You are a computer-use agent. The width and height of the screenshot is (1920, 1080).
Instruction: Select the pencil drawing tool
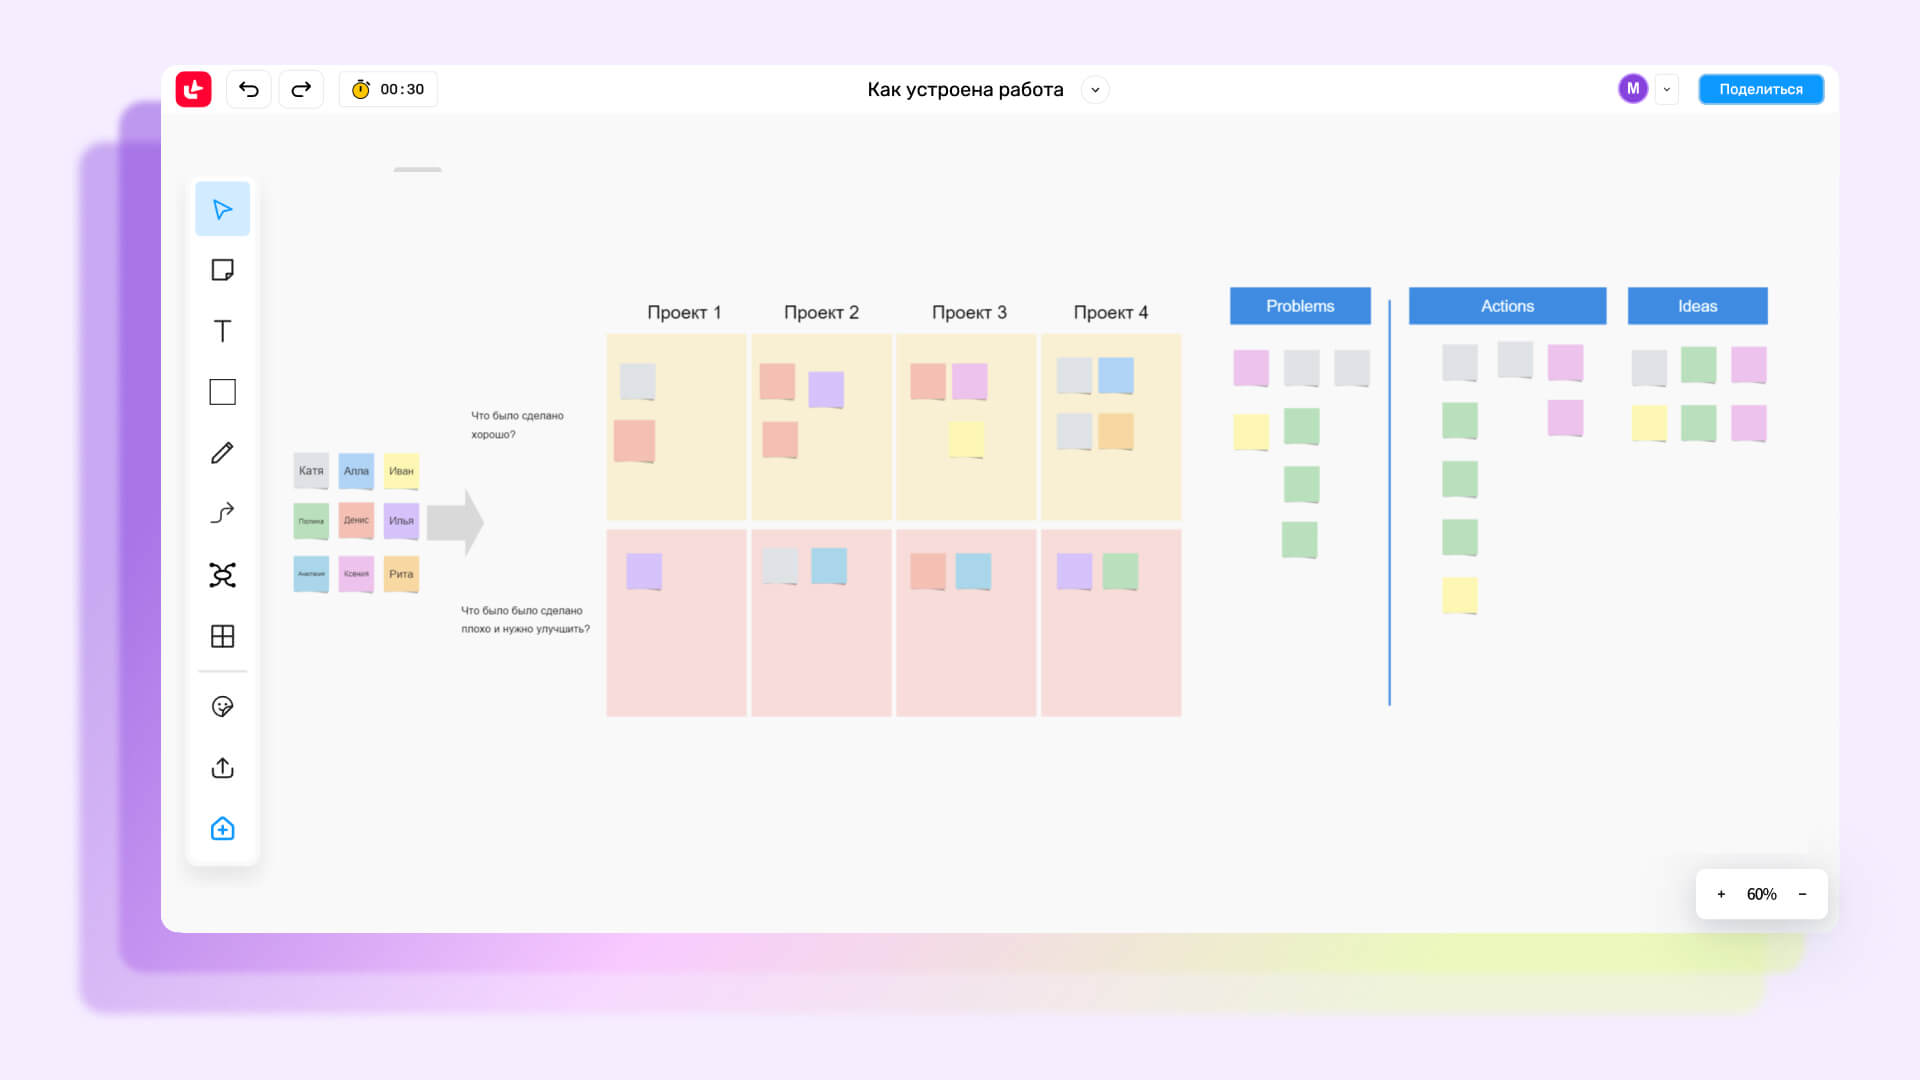point(222,453)
